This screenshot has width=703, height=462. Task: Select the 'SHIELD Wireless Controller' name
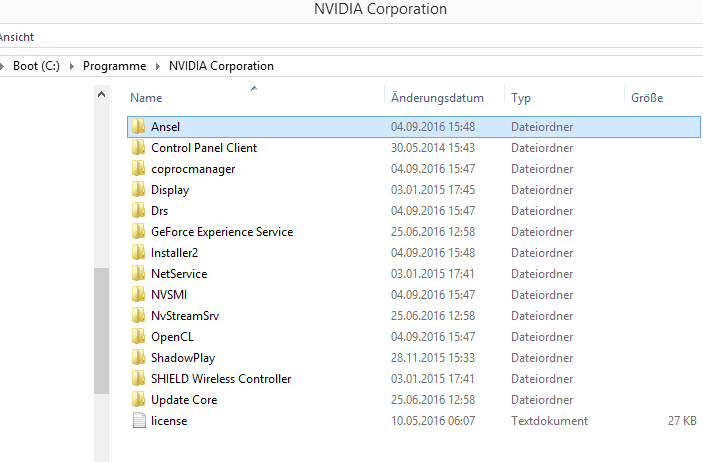pyautogui.click(x=221, y=379)
